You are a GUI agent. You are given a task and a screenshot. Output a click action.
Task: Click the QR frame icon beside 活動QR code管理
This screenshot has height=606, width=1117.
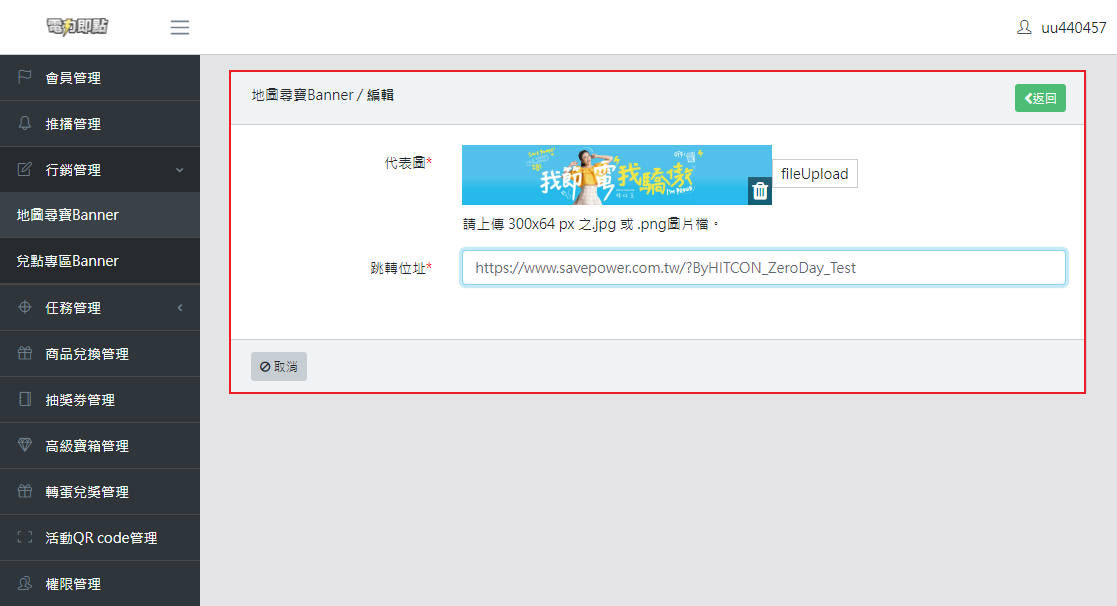(x=25, y=537)
